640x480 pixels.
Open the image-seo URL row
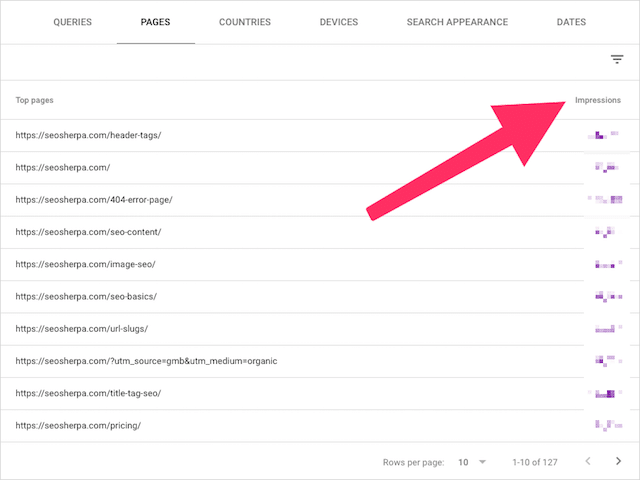pyautogui.click(x=320, y=264)
